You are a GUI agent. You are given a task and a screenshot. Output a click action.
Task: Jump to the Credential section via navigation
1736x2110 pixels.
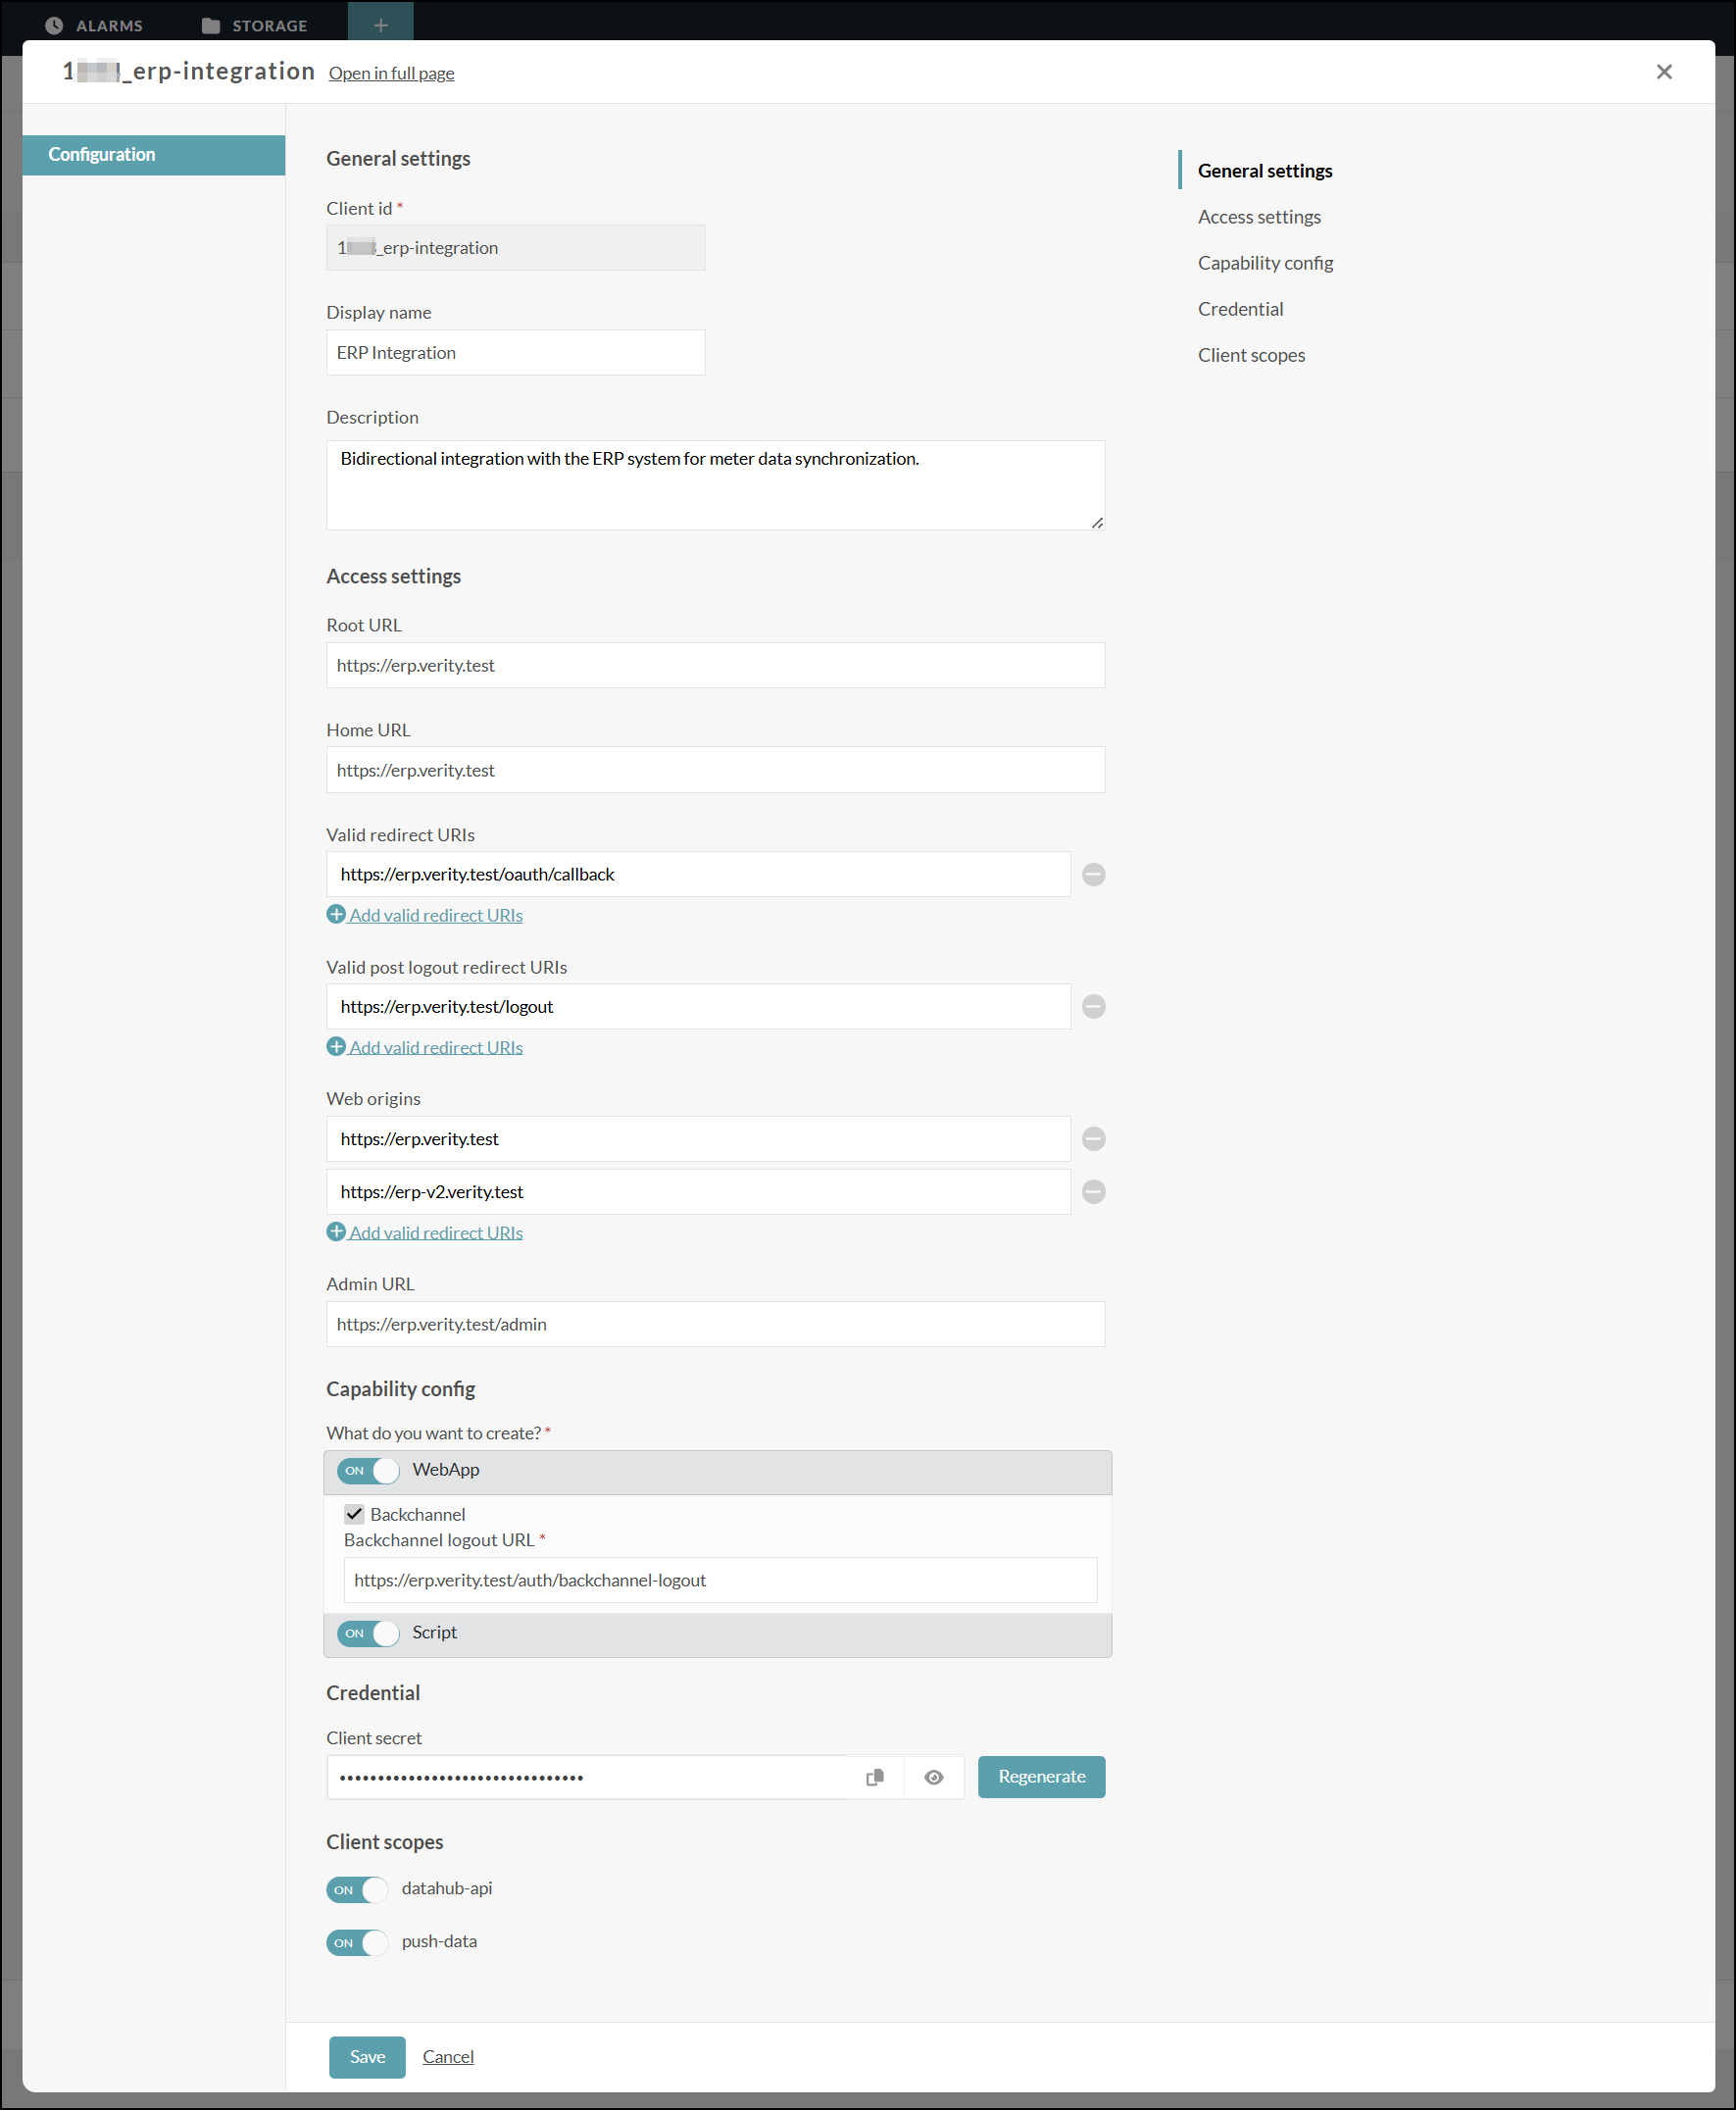click(1240, 308)
